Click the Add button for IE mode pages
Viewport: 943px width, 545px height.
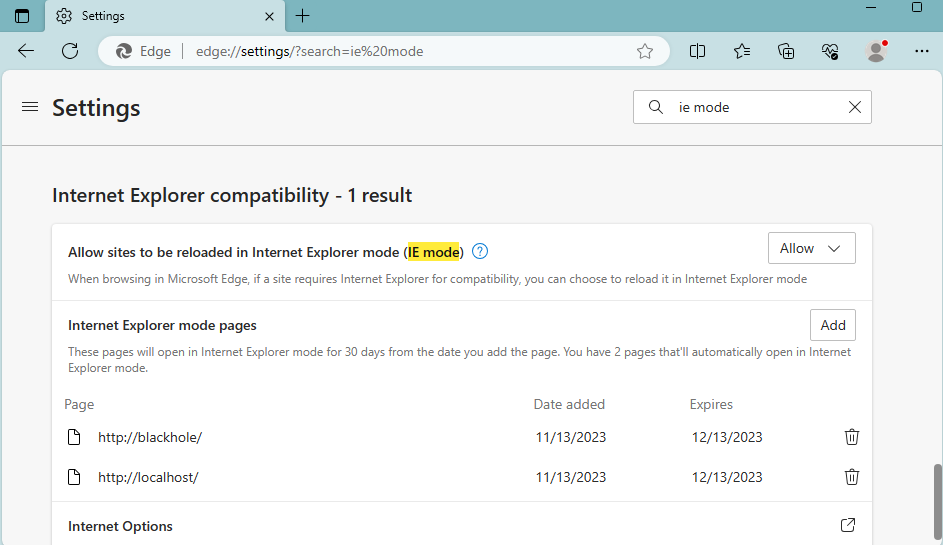point(832,325)
